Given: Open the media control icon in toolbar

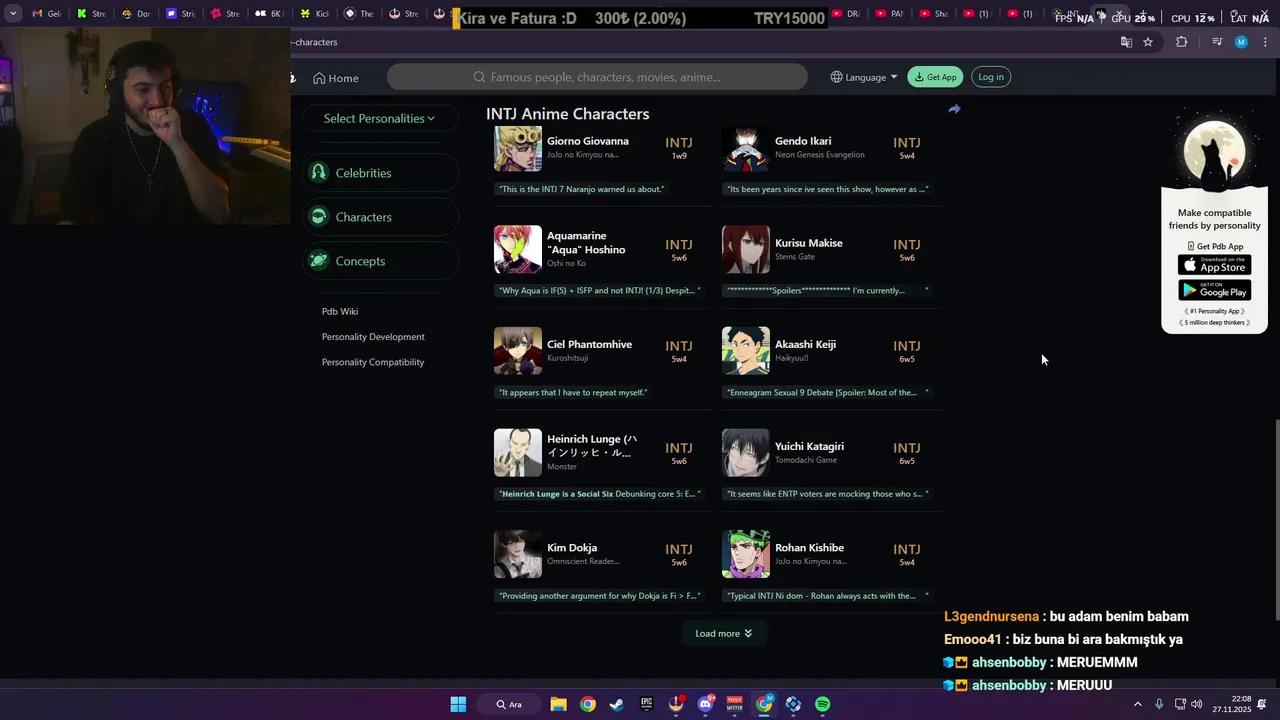Looking at the screenshot, I should click(1217, 42).
